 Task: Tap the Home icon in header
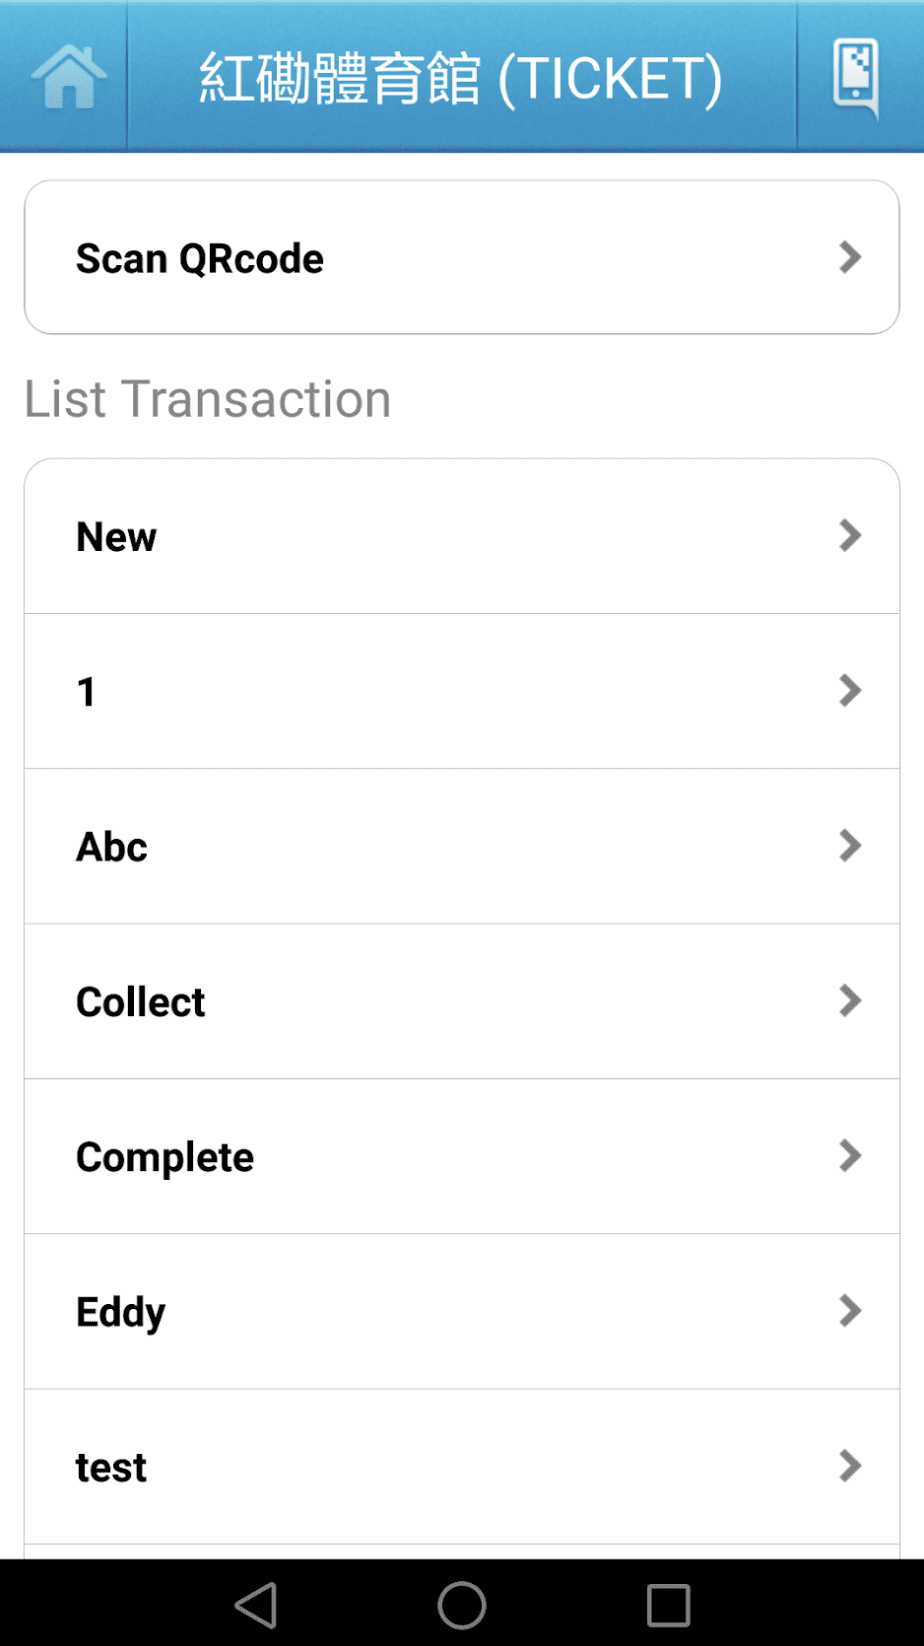[x=68, y=77]
